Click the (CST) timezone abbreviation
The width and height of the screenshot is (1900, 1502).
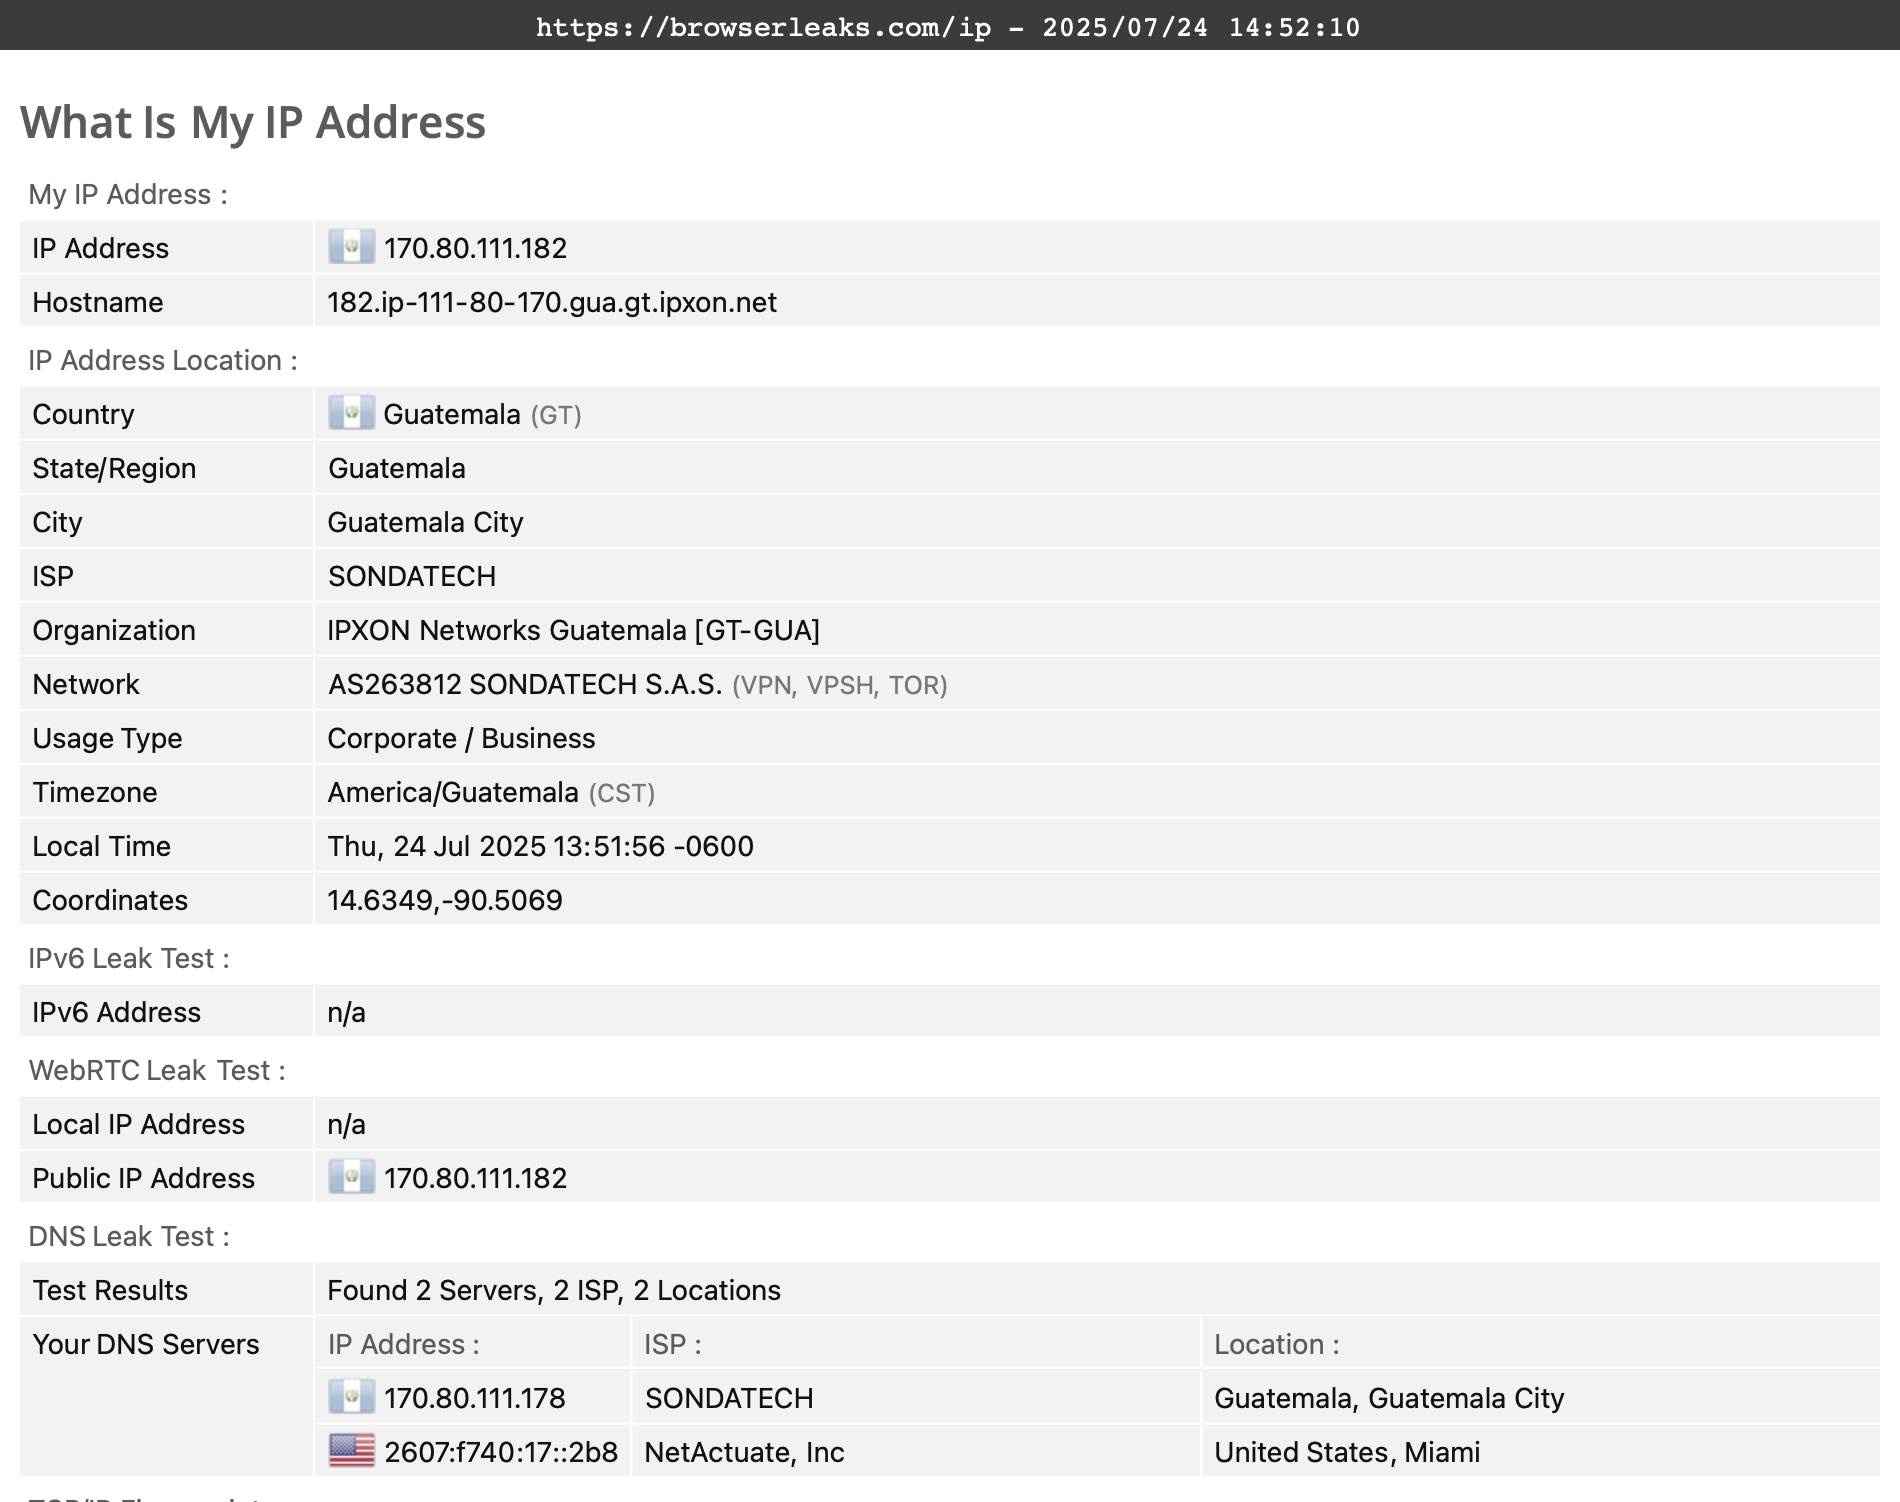click(622, 793)
